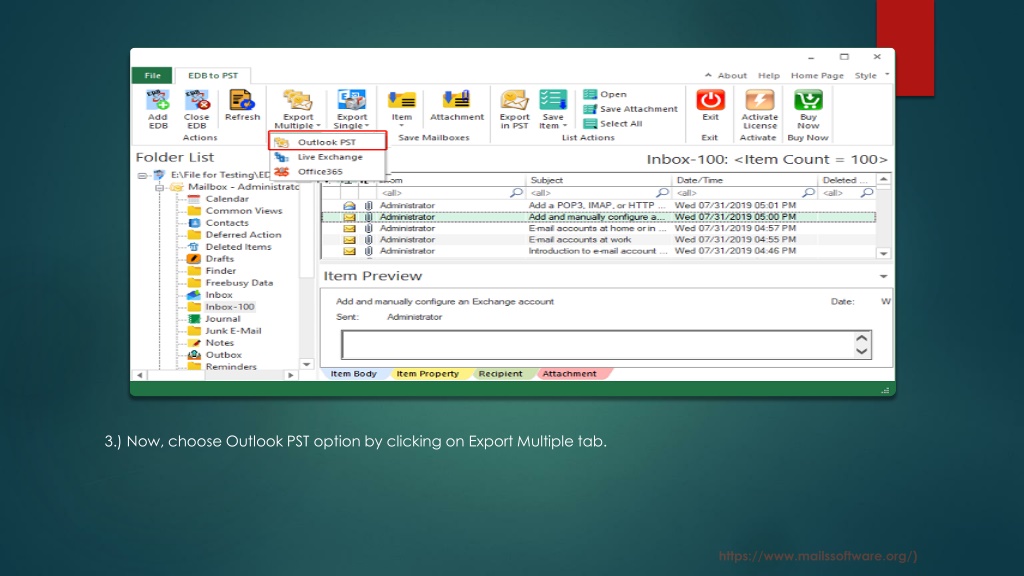This screenshot has width=1024, height=576.
Task: Select the Common Views folder
Action: (x=244, y=210)
